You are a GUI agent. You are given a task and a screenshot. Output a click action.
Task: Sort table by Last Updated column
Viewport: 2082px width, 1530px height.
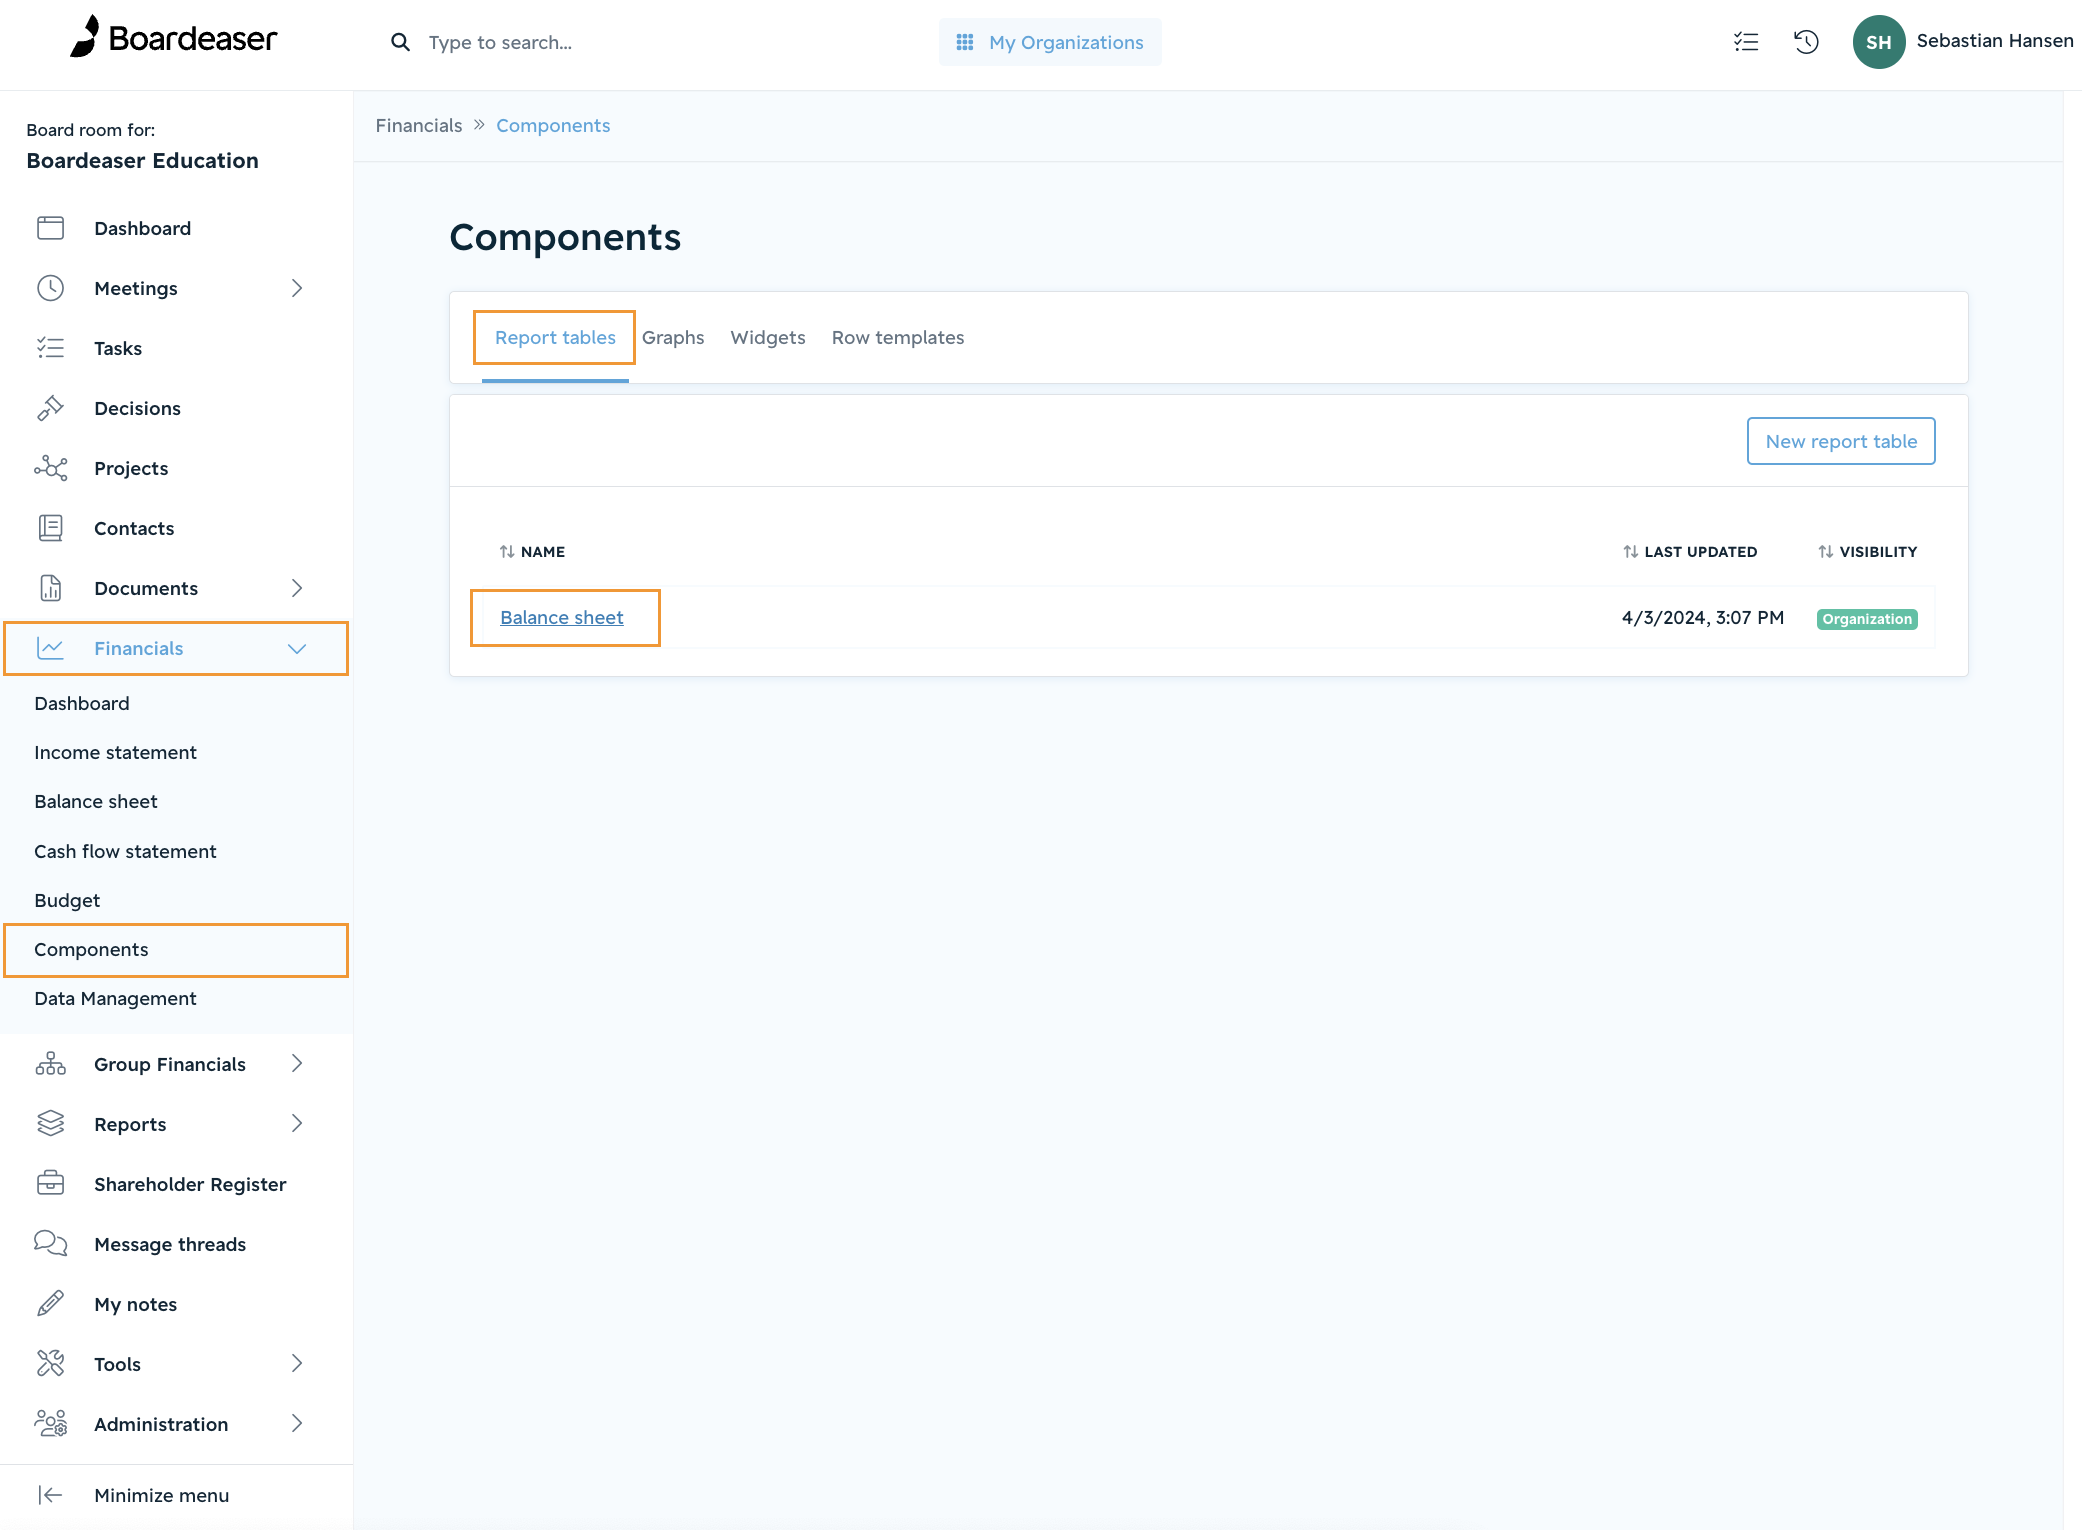point(1690,552)
